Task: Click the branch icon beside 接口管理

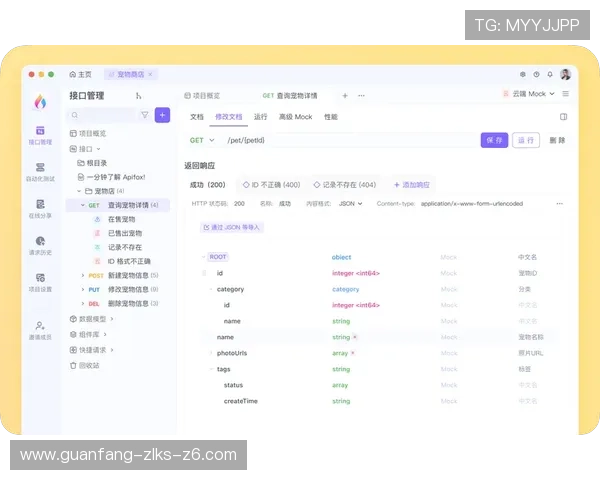Action: tap(139, 96)
